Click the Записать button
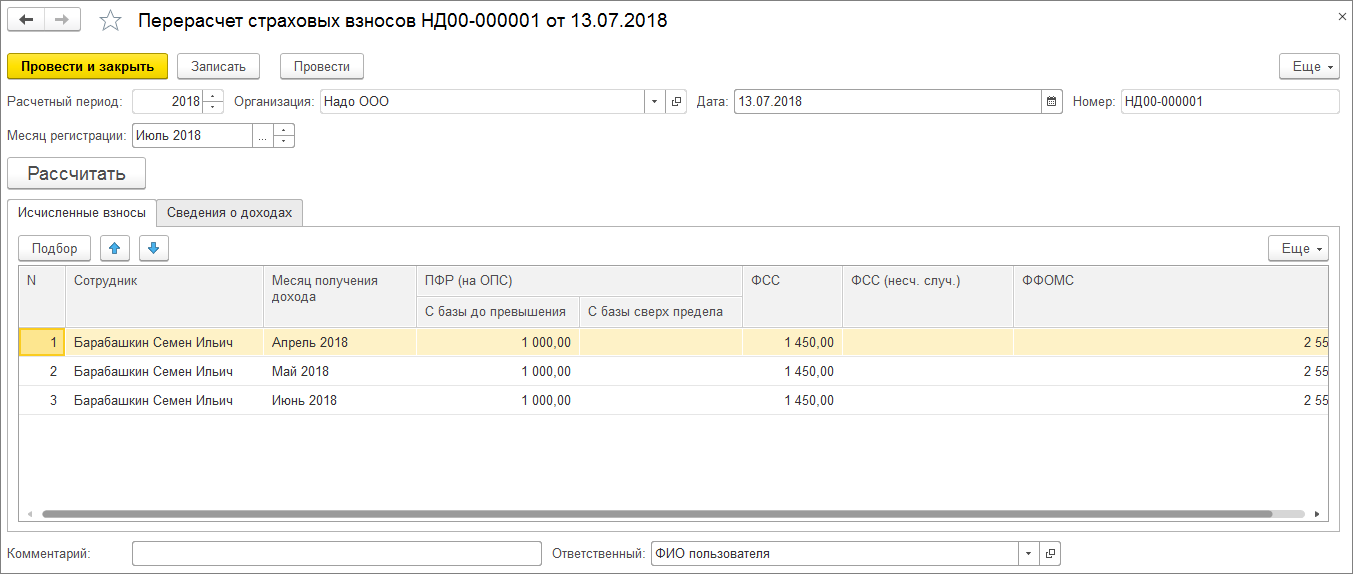 pyautogui.click(x=218, y=66)
